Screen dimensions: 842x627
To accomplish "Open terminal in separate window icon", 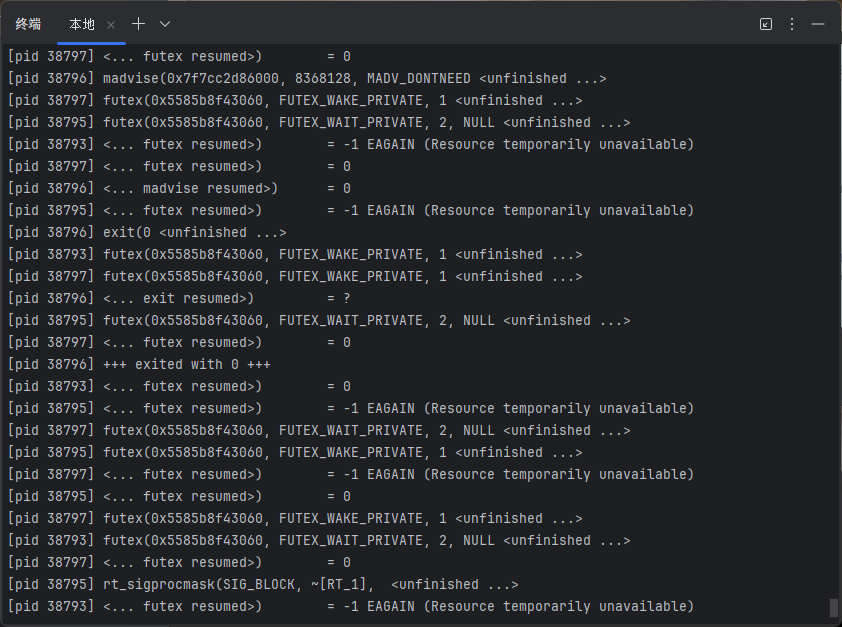I will tap(766, 24).
